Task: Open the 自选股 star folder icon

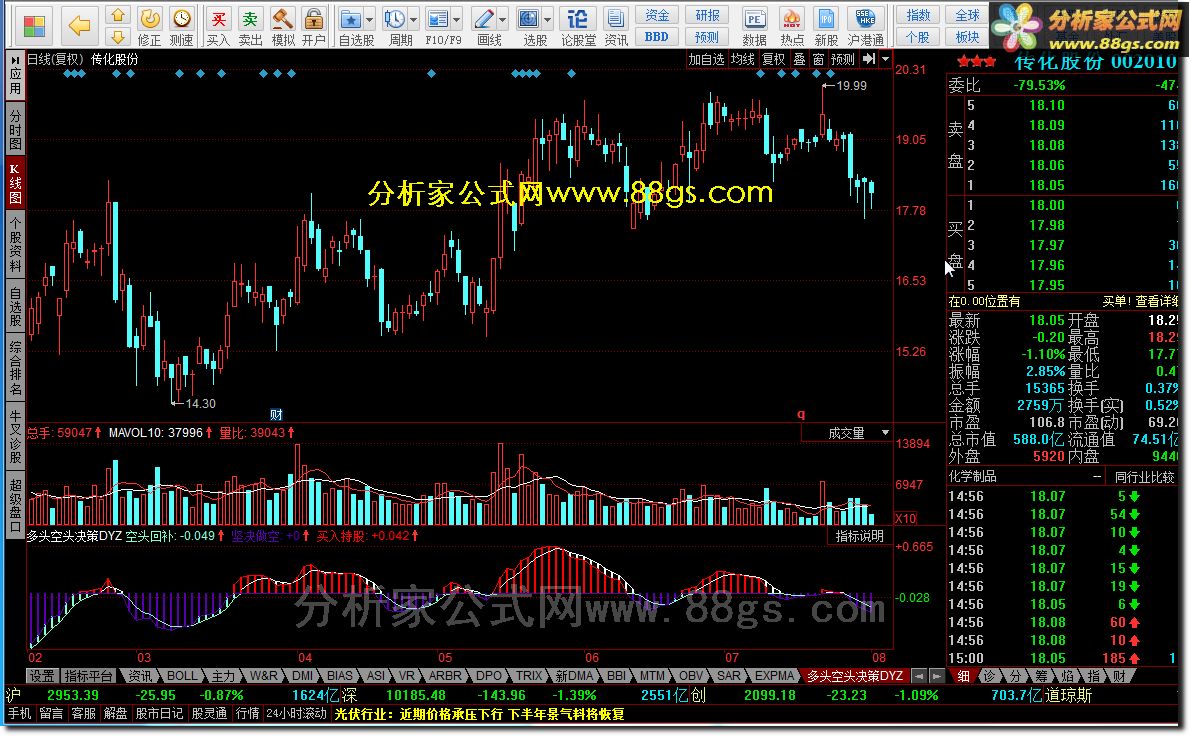Action: point(350,20)
